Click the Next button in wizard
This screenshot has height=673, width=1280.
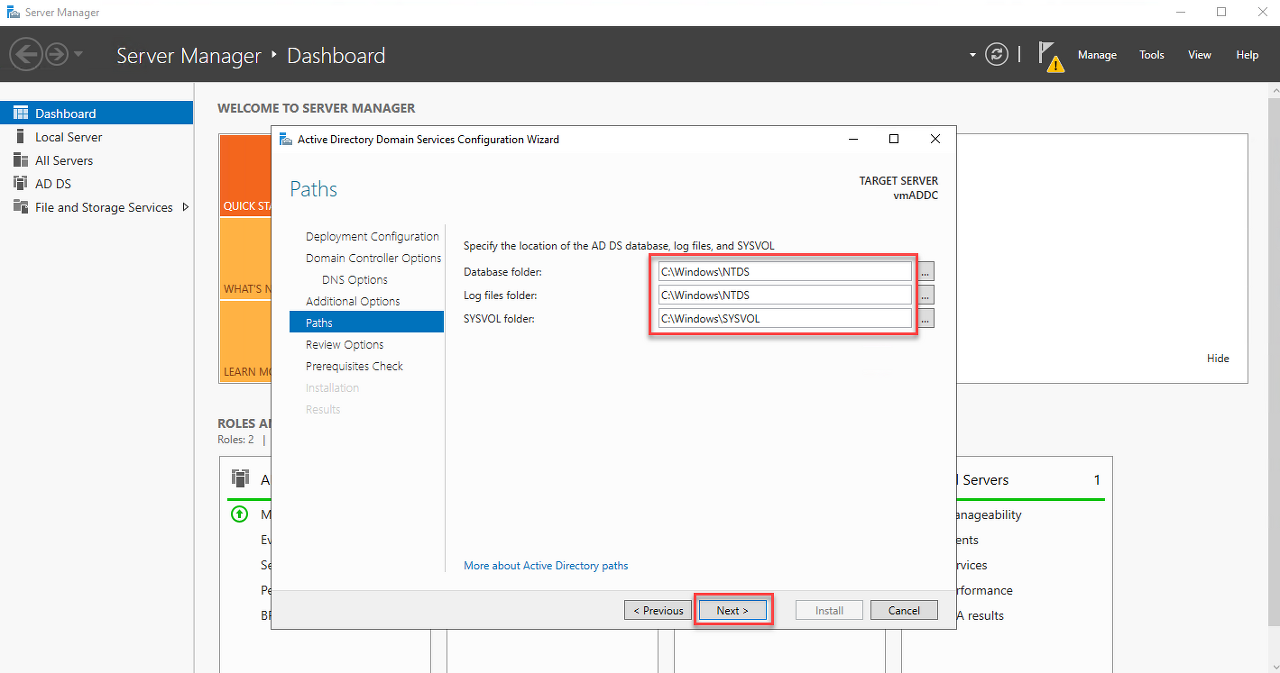coord(732,610)
